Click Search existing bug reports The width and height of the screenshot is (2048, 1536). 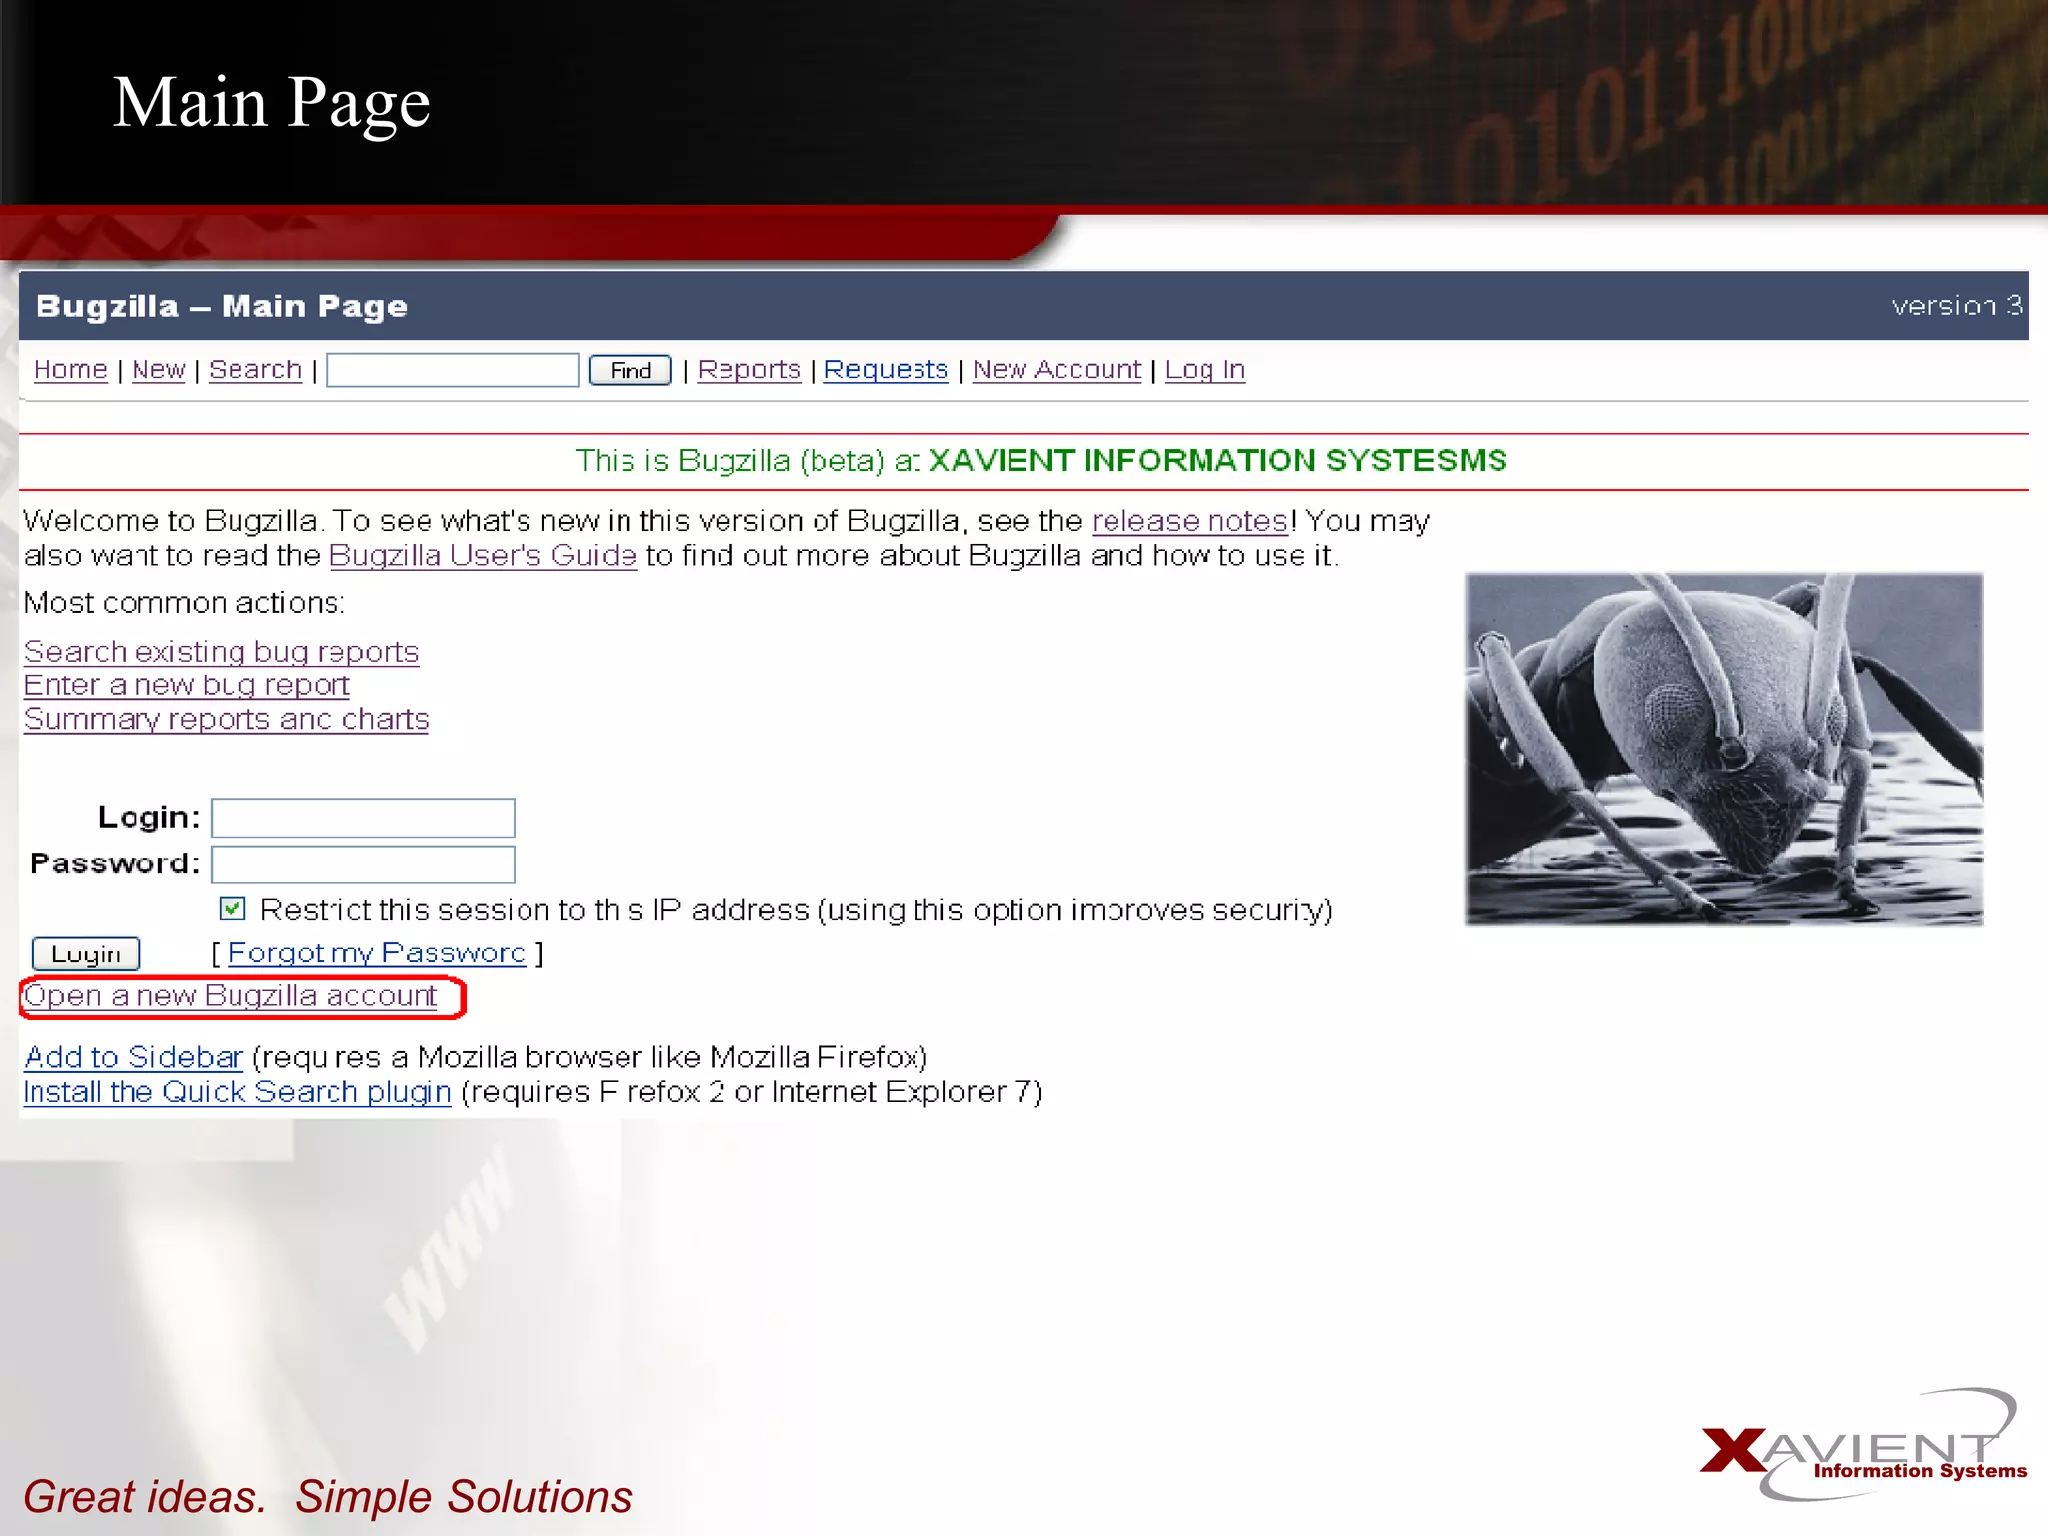tap(221, 652)
